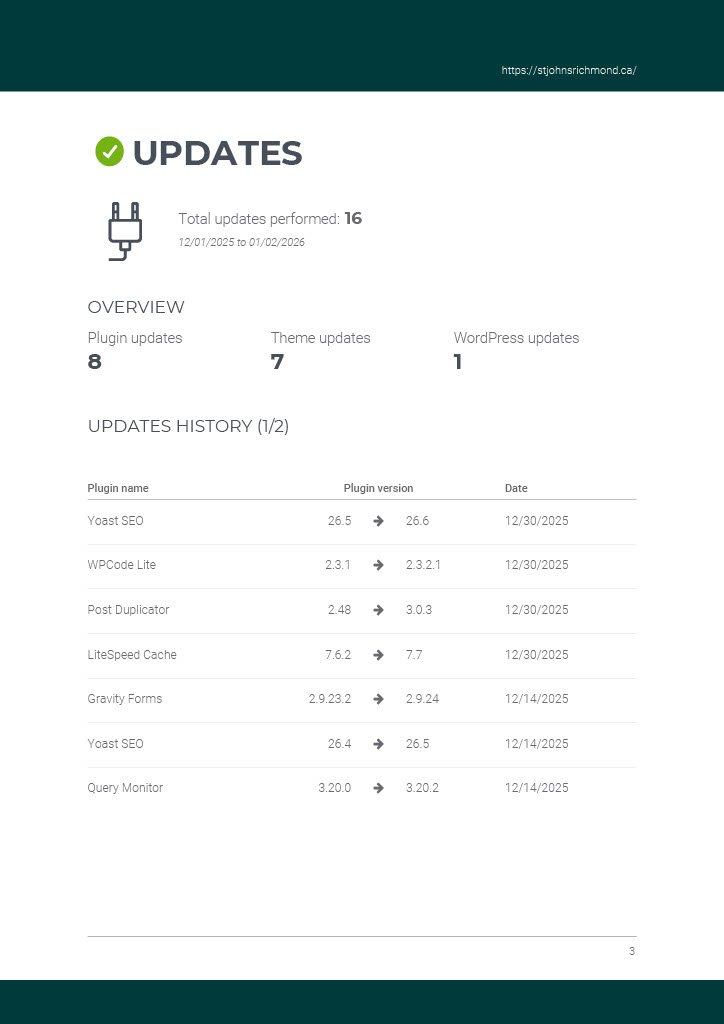Click the green checkmark icon beside UPDATES
The width and height of the screenshot is (724, 1024).
[x=109, y=152]
